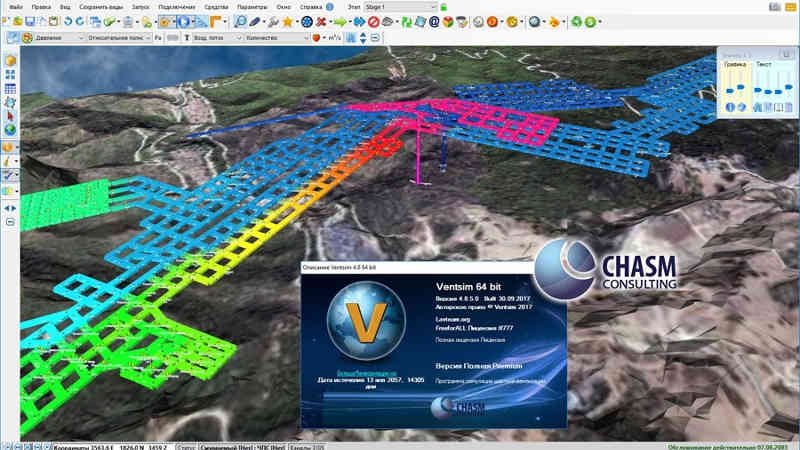This screenshot has height=450, width=800.
Task: Toggle the T text display button
Action: point(186,38)
